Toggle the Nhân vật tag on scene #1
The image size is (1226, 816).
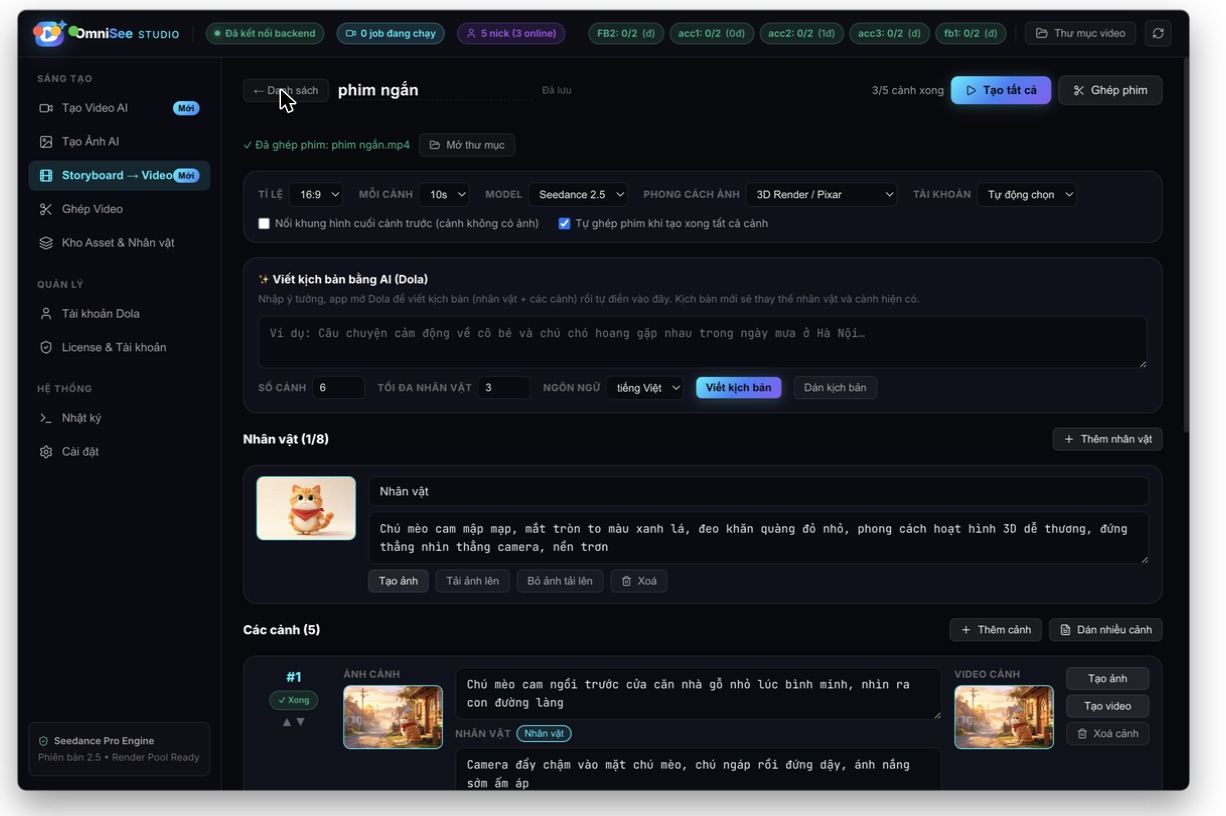point(544,734)
